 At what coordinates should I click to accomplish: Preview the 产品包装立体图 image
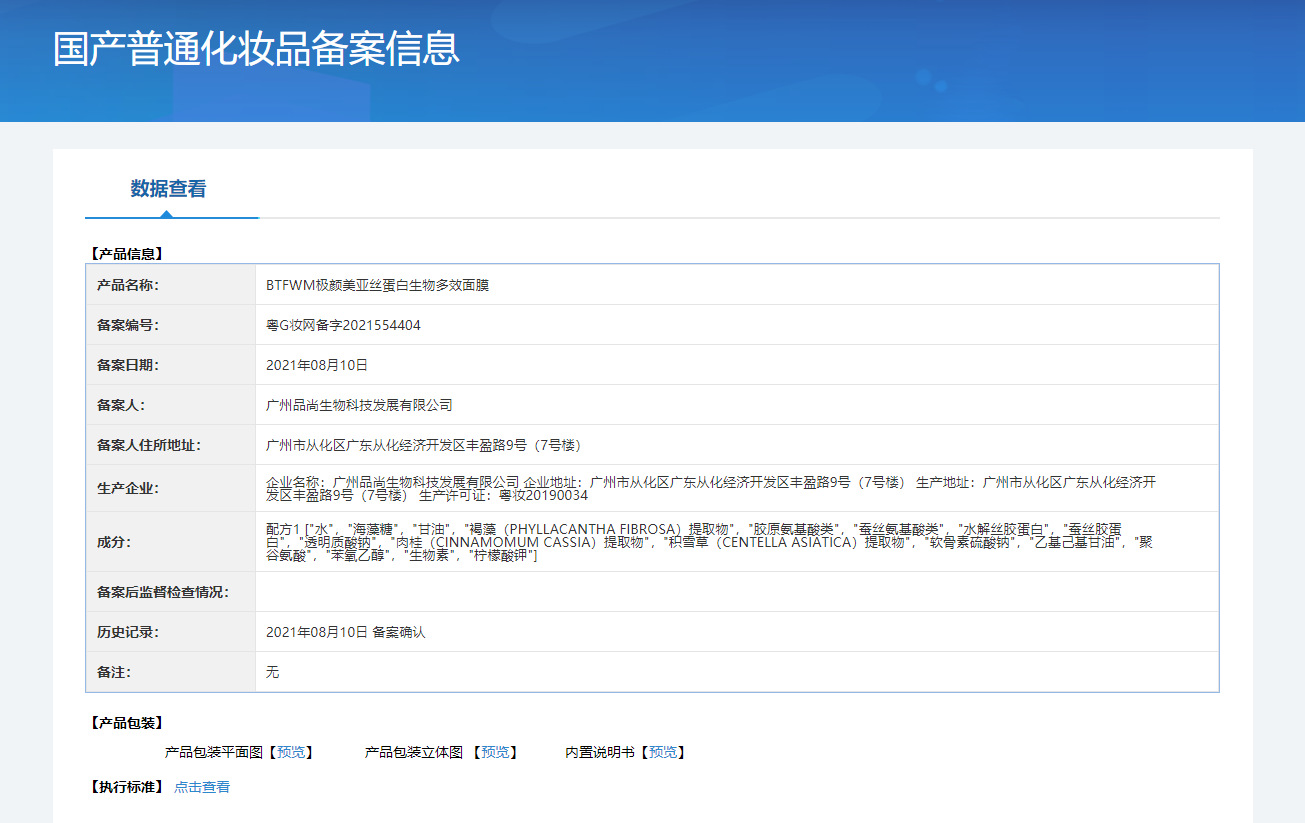pos(494,752)
